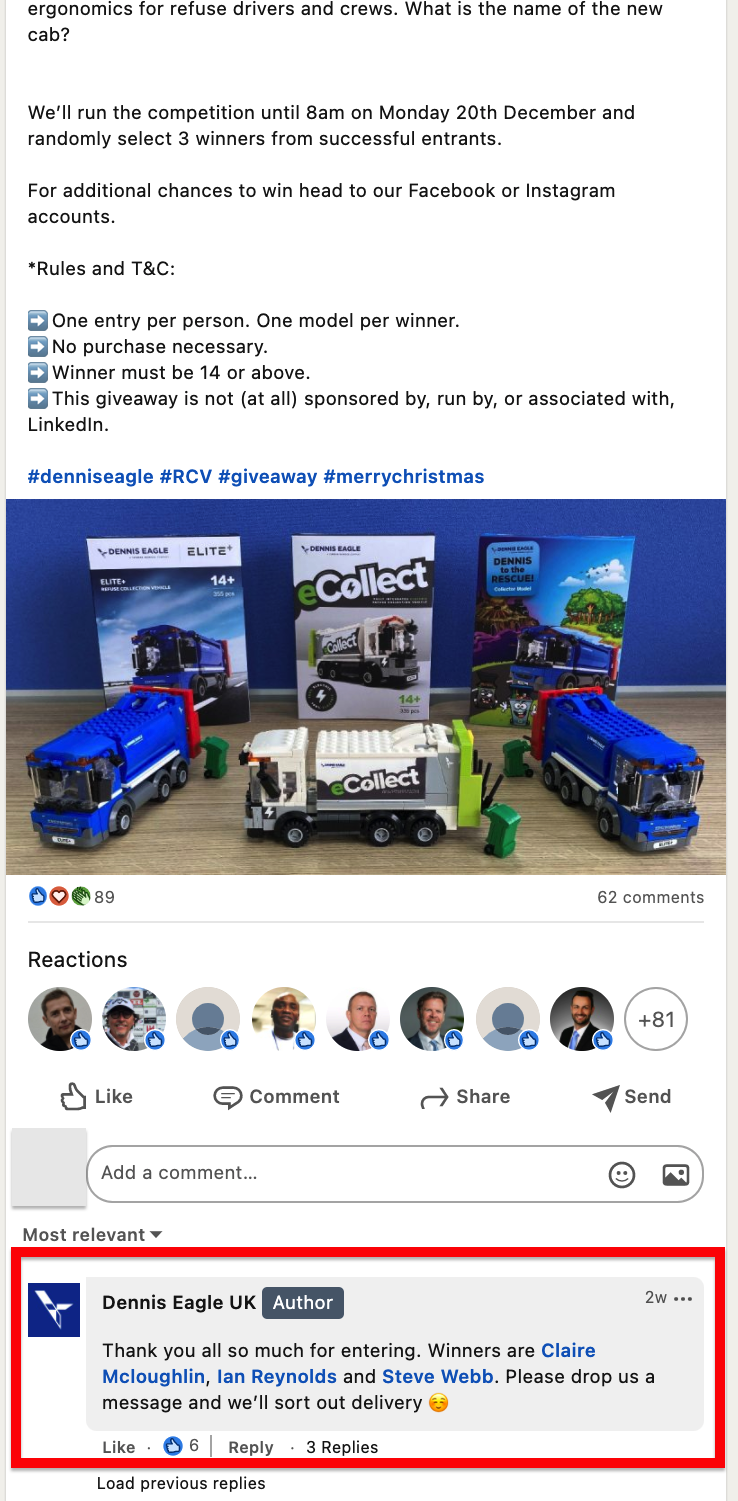Click the Comment speech bubble icon

(228, 1098)
